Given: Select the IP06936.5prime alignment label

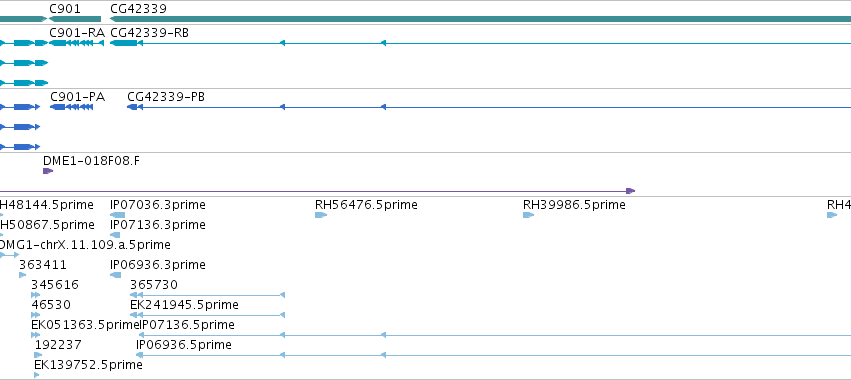Looking at the screenshot, I should [x=184, y=345].
